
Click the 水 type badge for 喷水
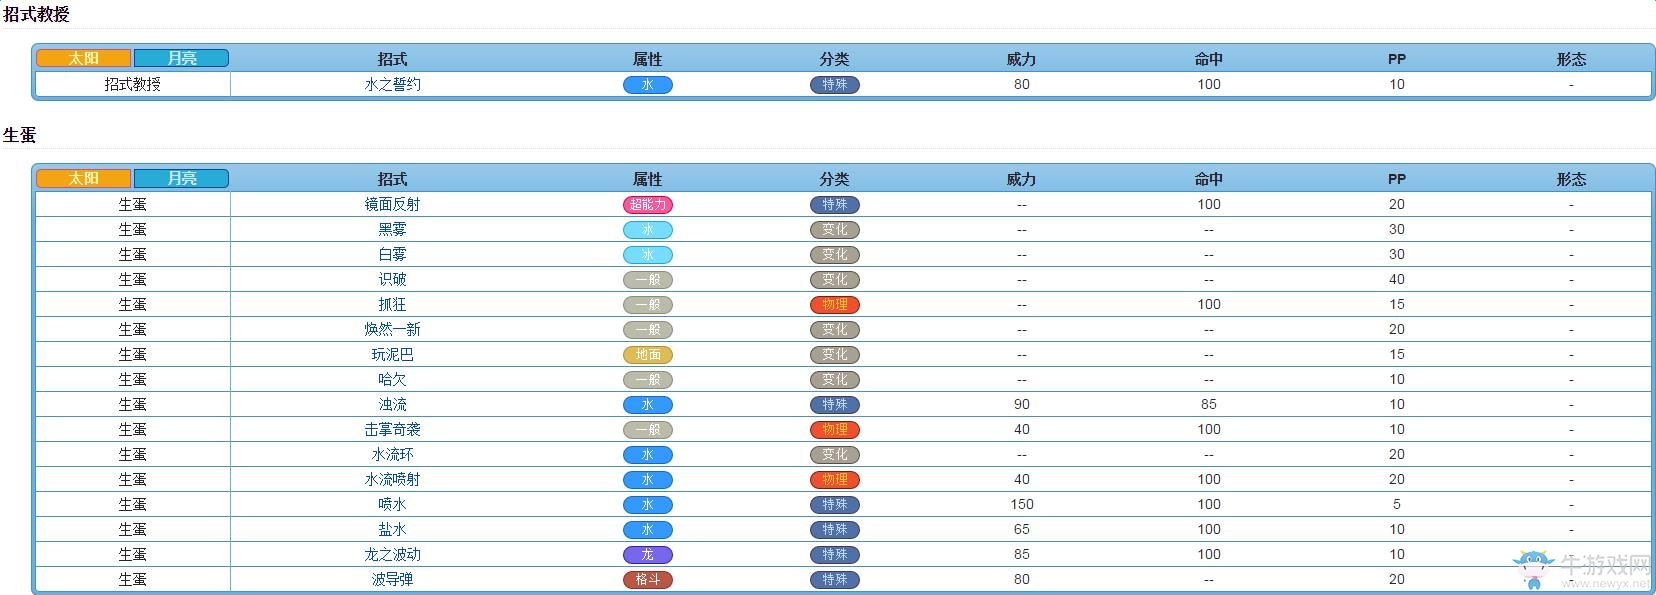[x=648, y=505]
